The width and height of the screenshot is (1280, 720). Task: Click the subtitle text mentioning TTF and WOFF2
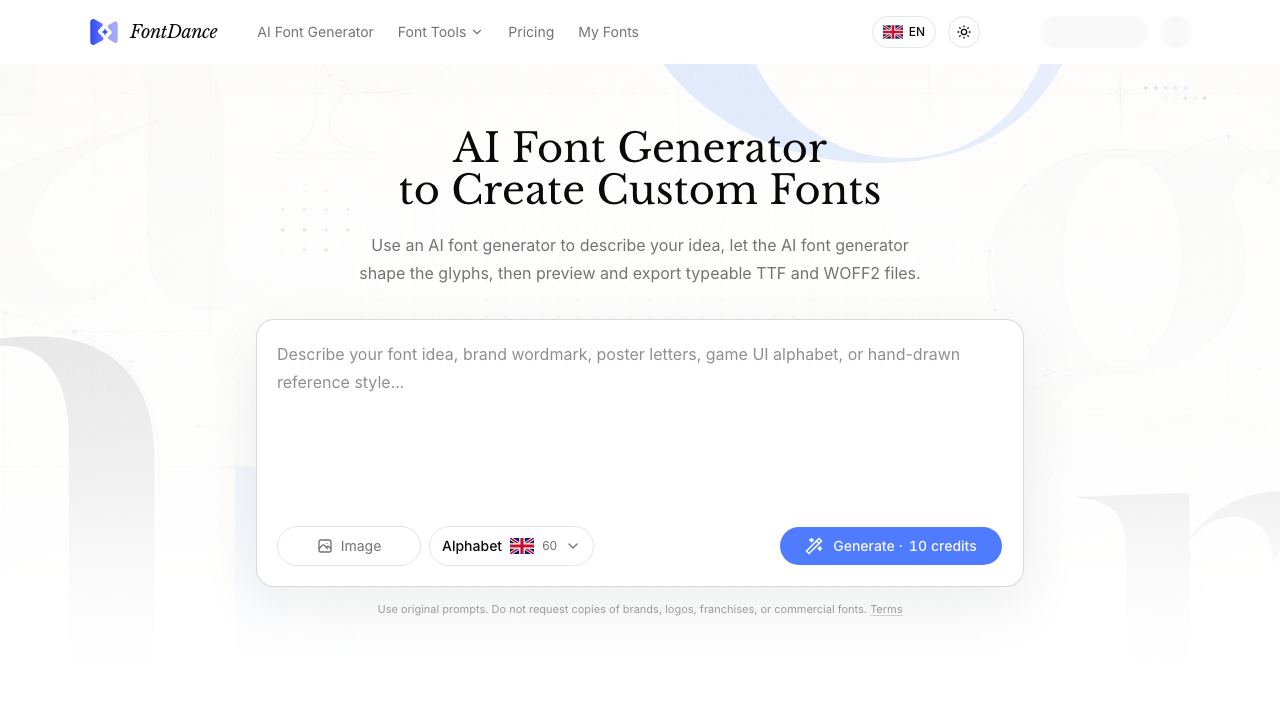[640, 259]
